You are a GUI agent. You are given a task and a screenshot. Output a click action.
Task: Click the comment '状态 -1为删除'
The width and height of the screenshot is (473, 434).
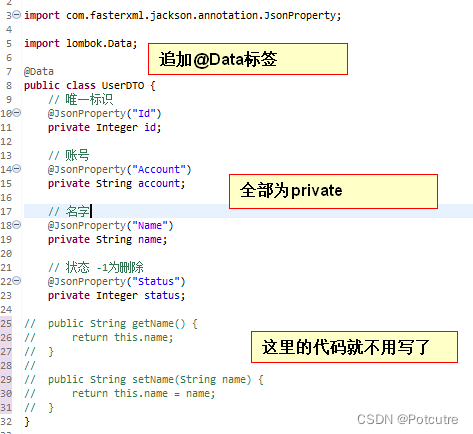(x=104, y=267)
